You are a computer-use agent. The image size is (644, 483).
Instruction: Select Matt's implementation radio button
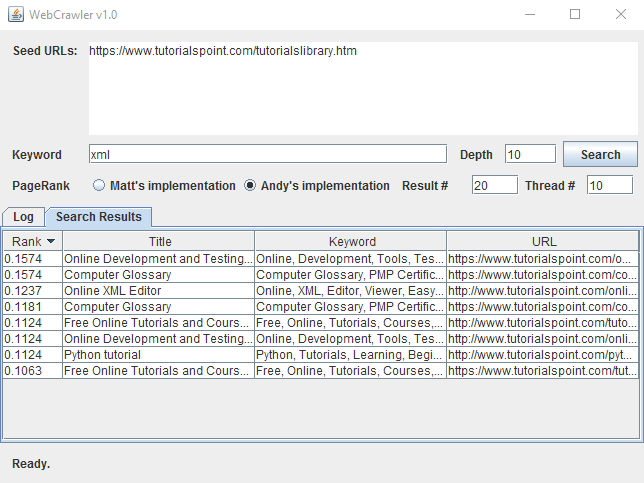click(x=99, y=185)
